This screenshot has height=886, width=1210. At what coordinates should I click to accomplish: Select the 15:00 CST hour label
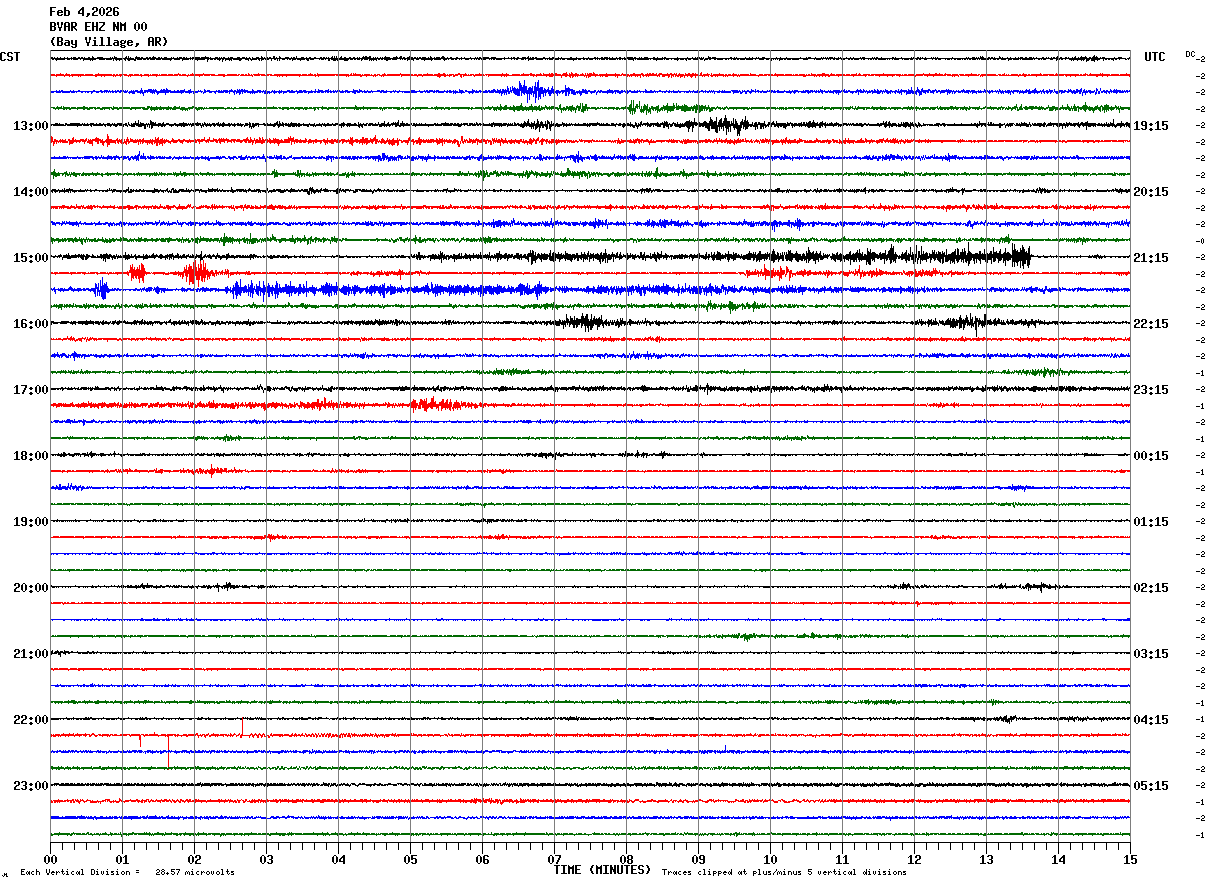click(x=30, y=258)
